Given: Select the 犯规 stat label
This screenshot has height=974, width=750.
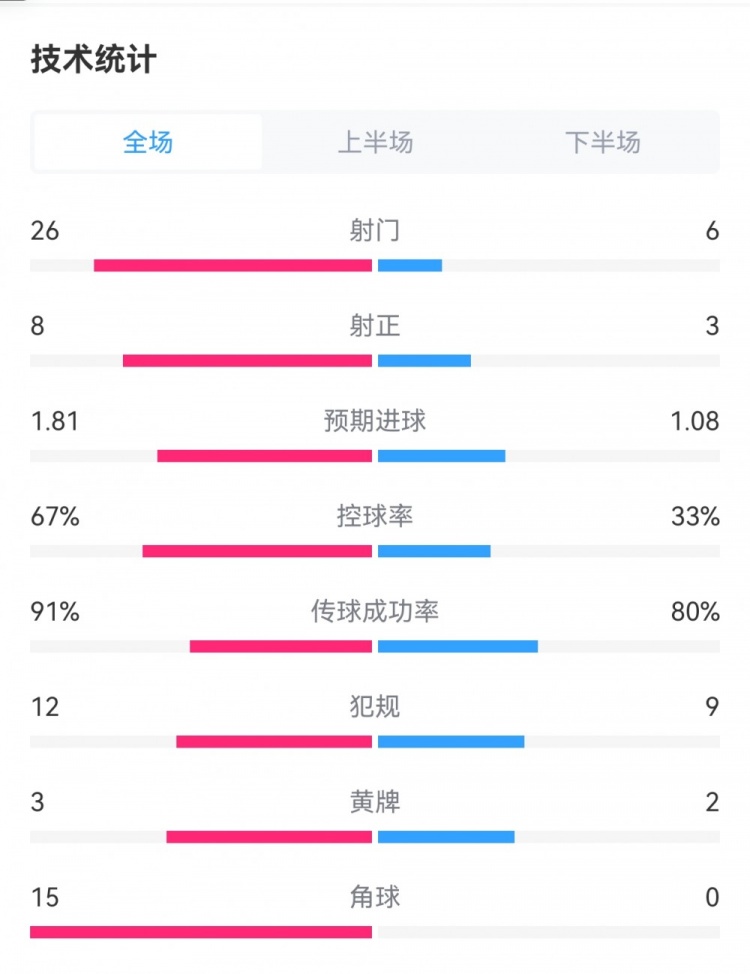Looking at the screenshot, I should click(375, 706).
